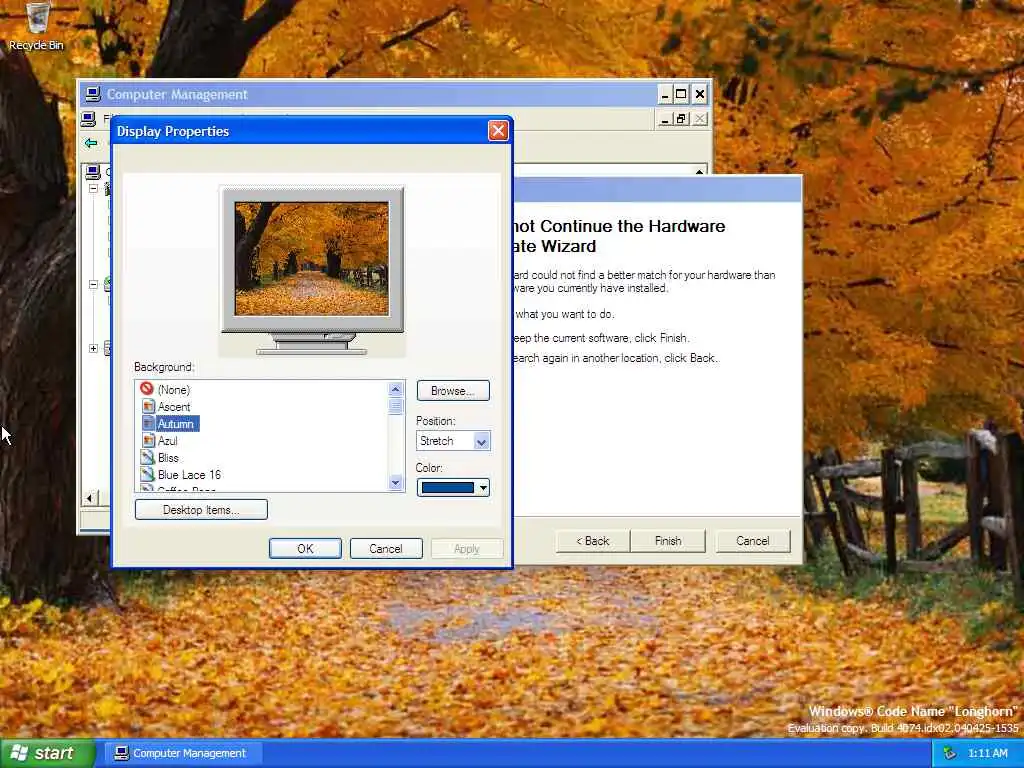
Task: Click the Ascent wallpaper file icon
Action: [x=148, y=406]
